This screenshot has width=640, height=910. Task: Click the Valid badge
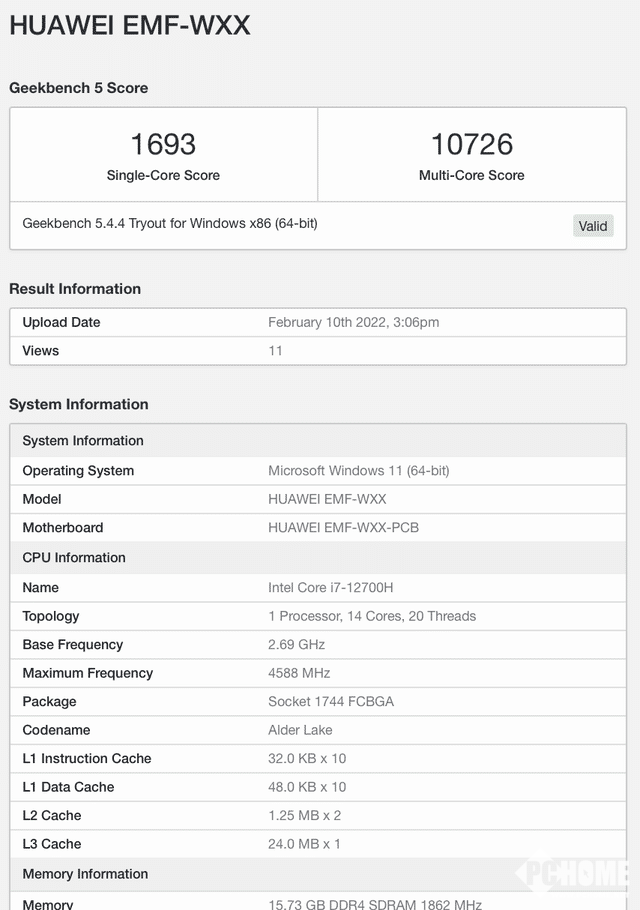click(x=592, y=226)
